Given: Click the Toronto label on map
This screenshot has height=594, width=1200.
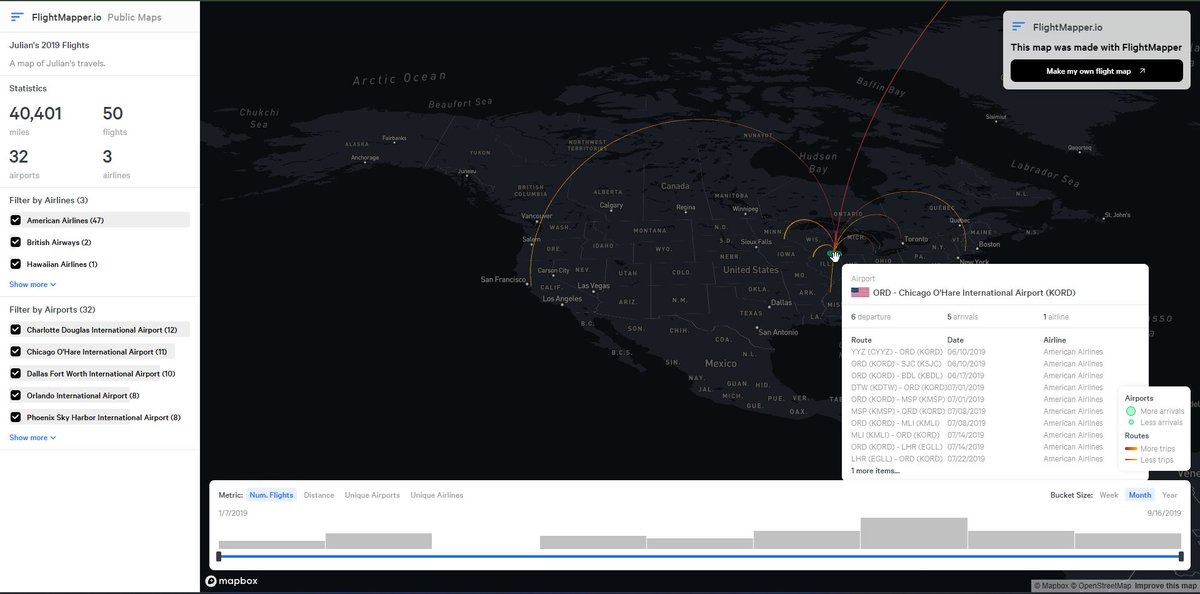Looking at the screenshot, I should click(x=916, y=240).
